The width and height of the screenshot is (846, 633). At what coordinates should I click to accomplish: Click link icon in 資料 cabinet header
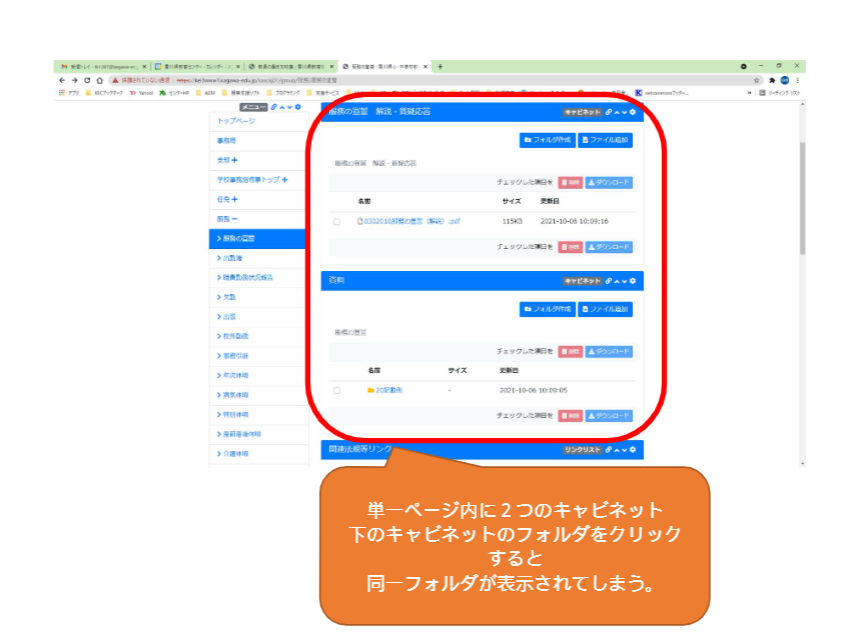[x=609, y=281]
